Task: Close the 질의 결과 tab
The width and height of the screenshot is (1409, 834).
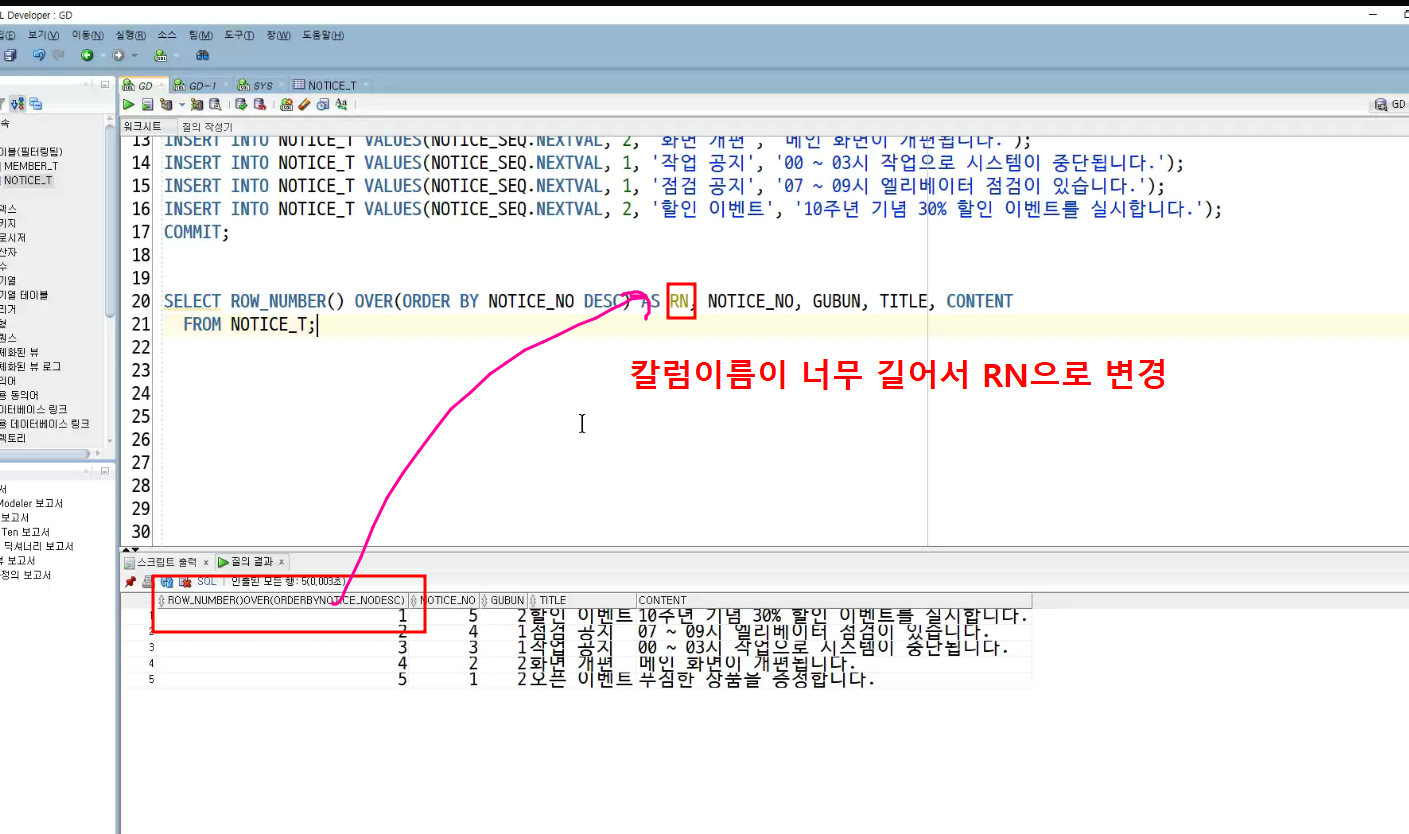Action: coord(282,562)
